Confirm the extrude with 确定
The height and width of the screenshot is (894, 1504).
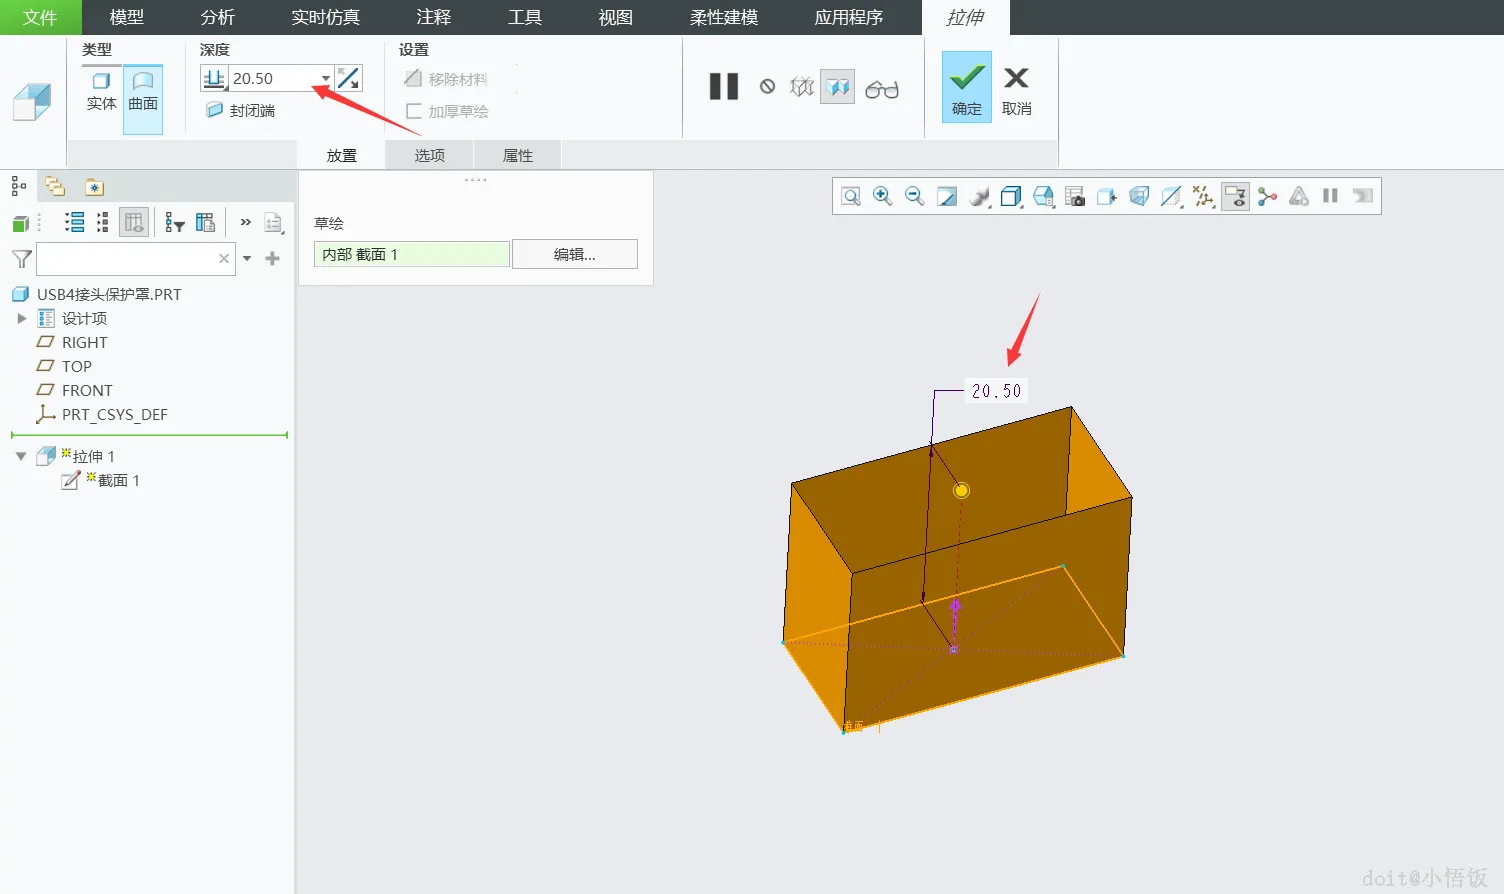pos(967,87)
